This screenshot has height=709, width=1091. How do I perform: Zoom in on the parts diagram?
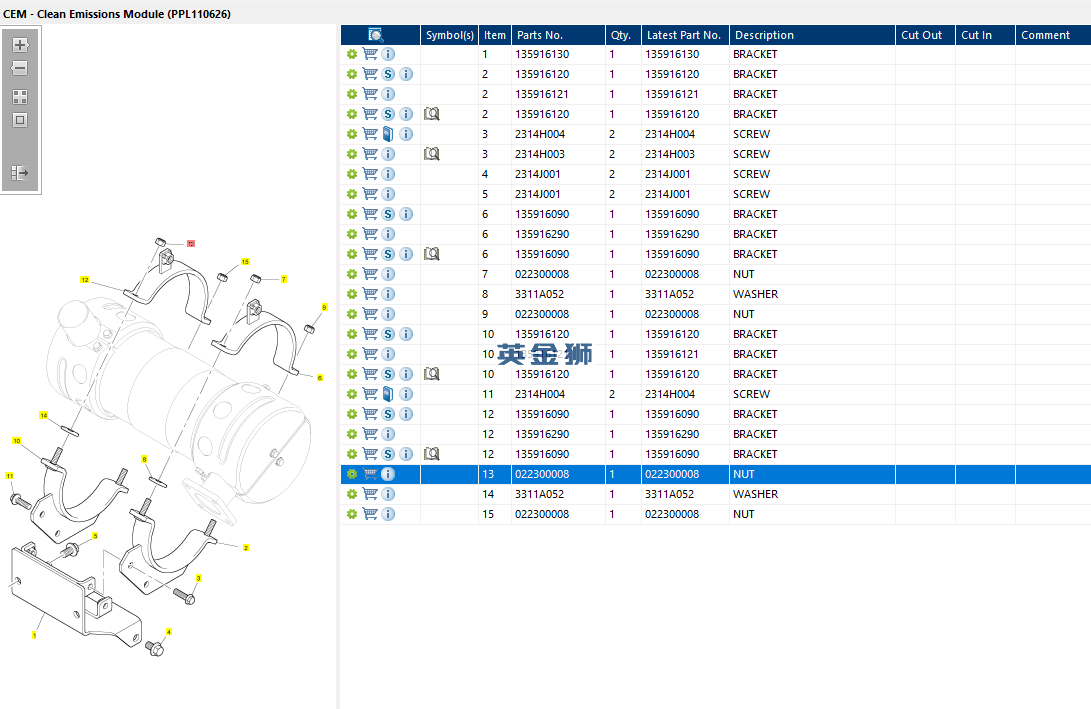click(20, 45)
